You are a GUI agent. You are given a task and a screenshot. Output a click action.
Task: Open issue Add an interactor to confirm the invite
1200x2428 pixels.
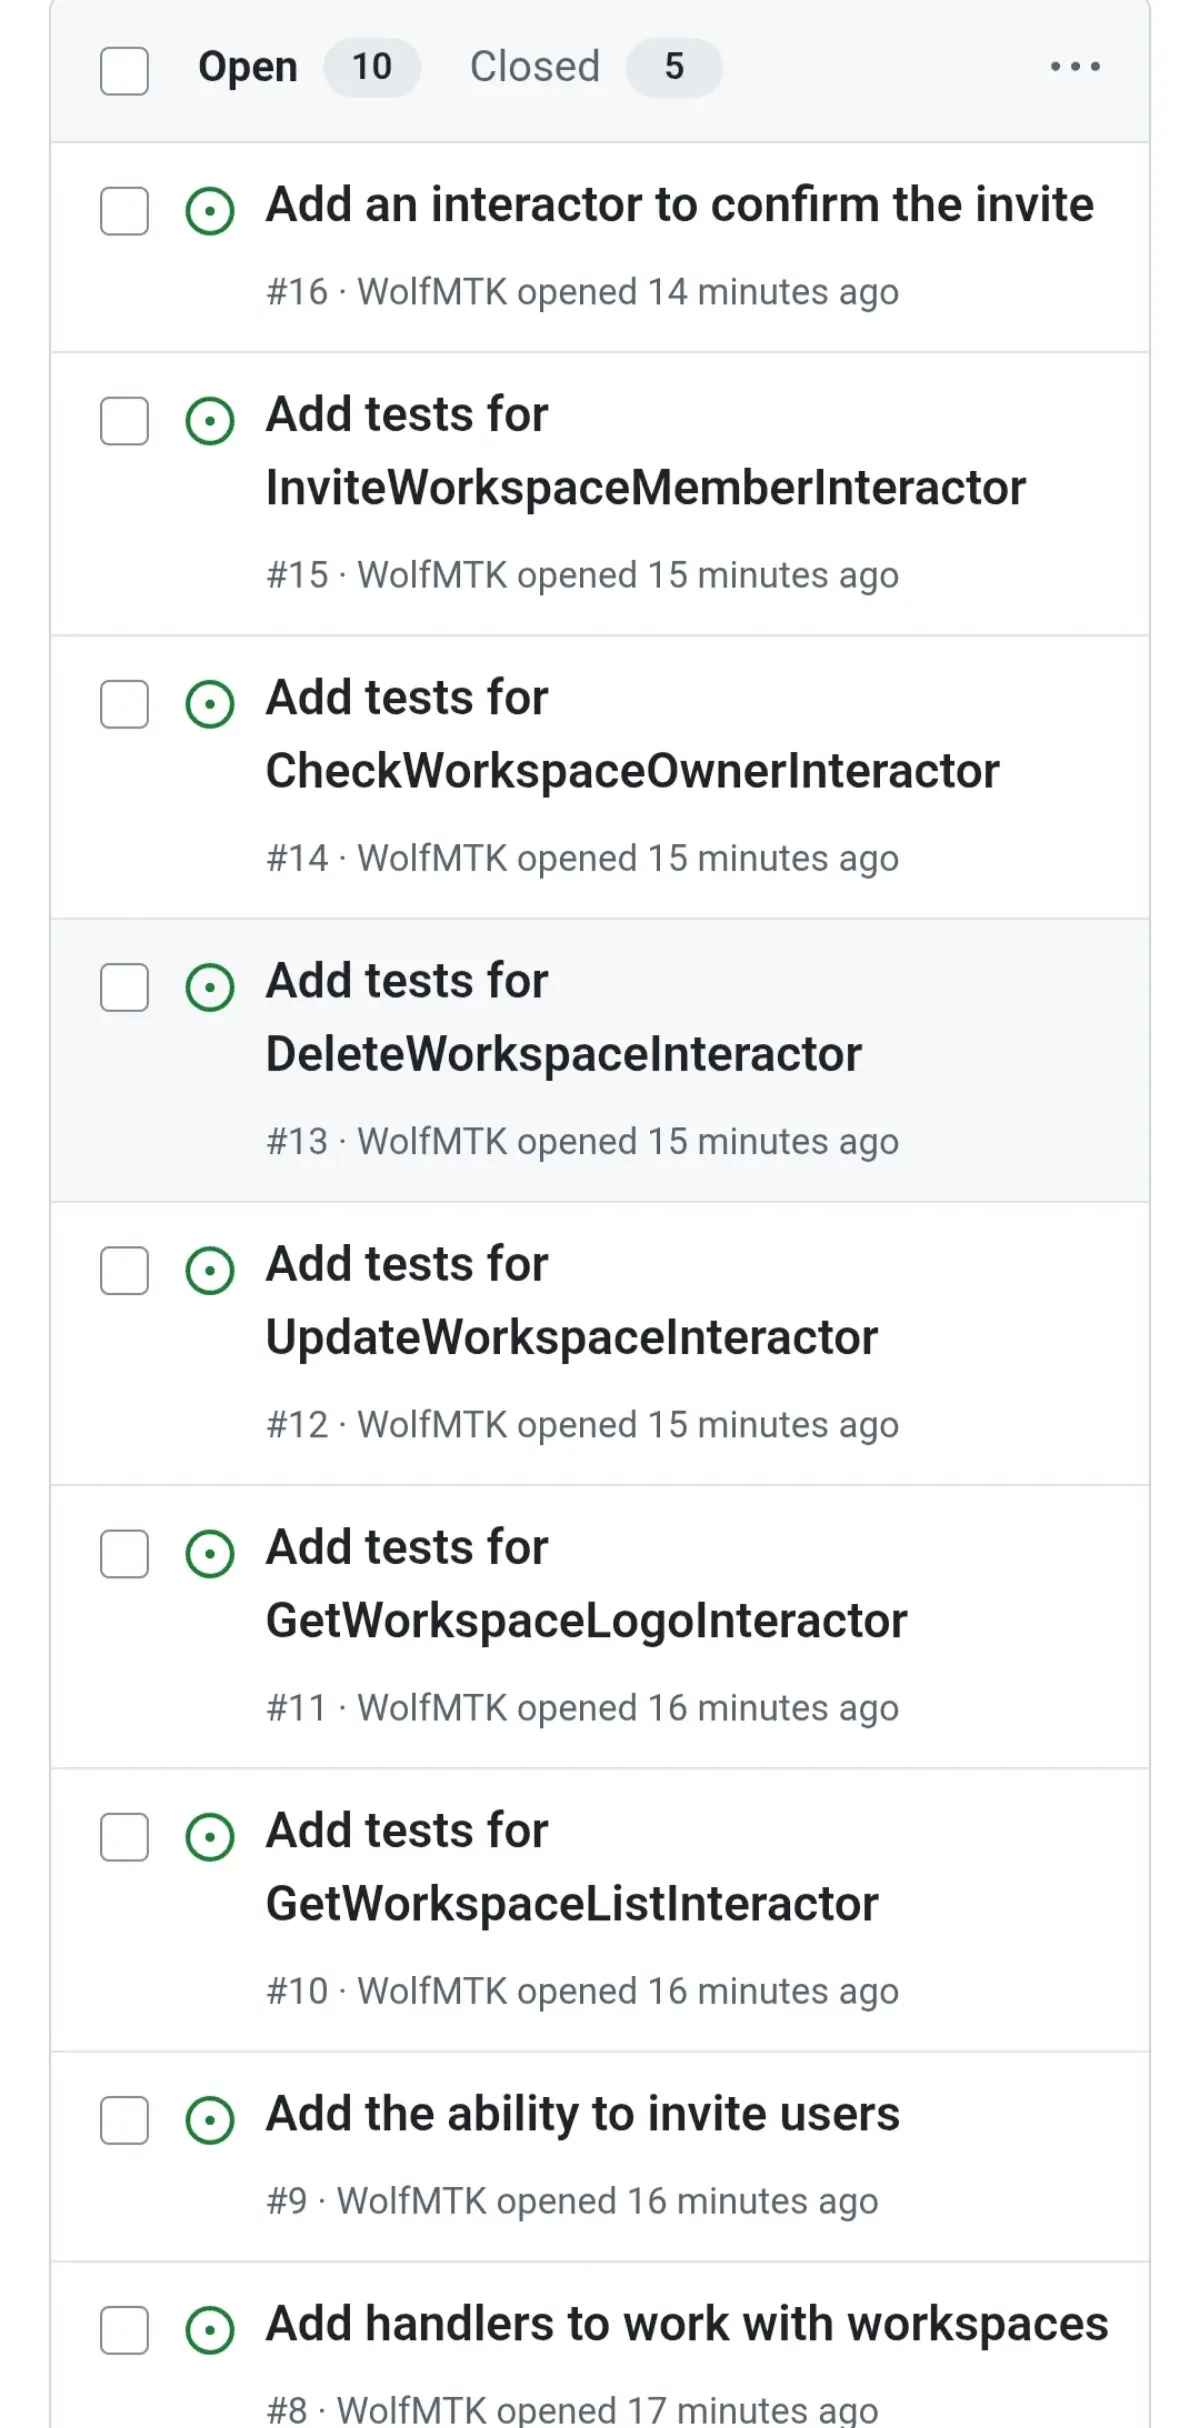click(680, 205)
